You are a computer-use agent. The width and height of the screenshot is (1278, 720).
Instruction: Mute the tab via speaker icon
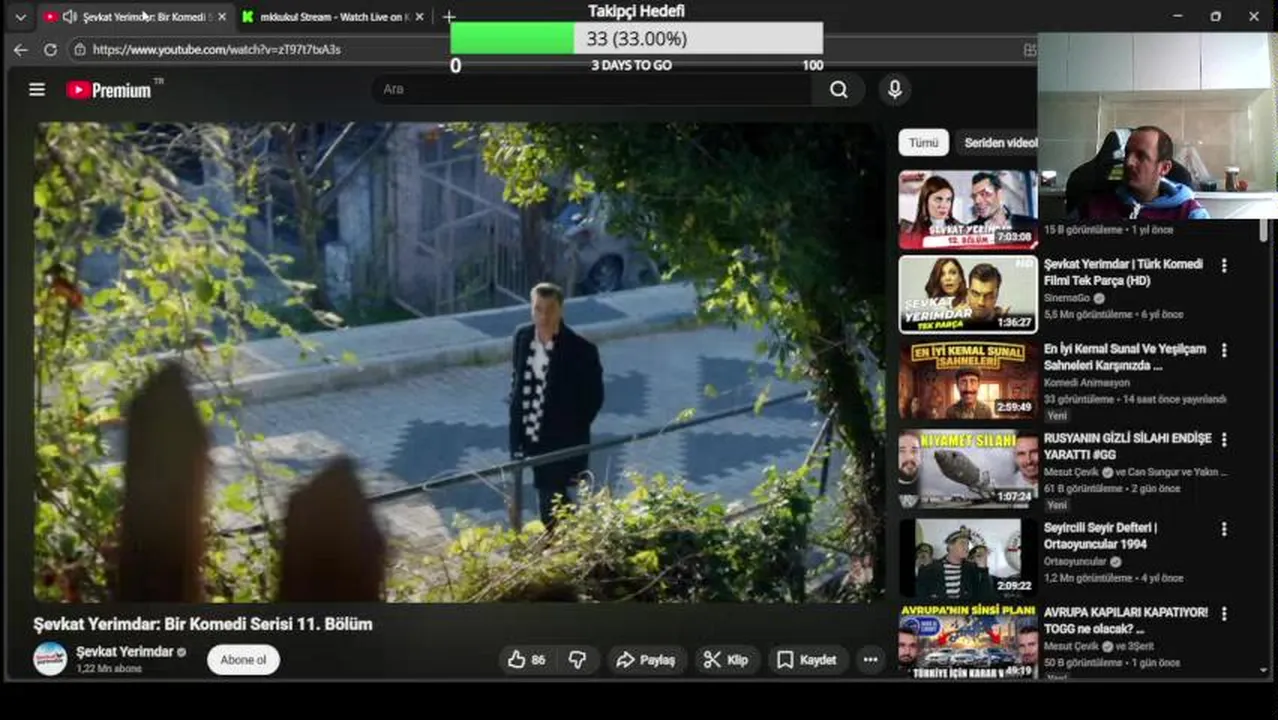coord(70,17)
